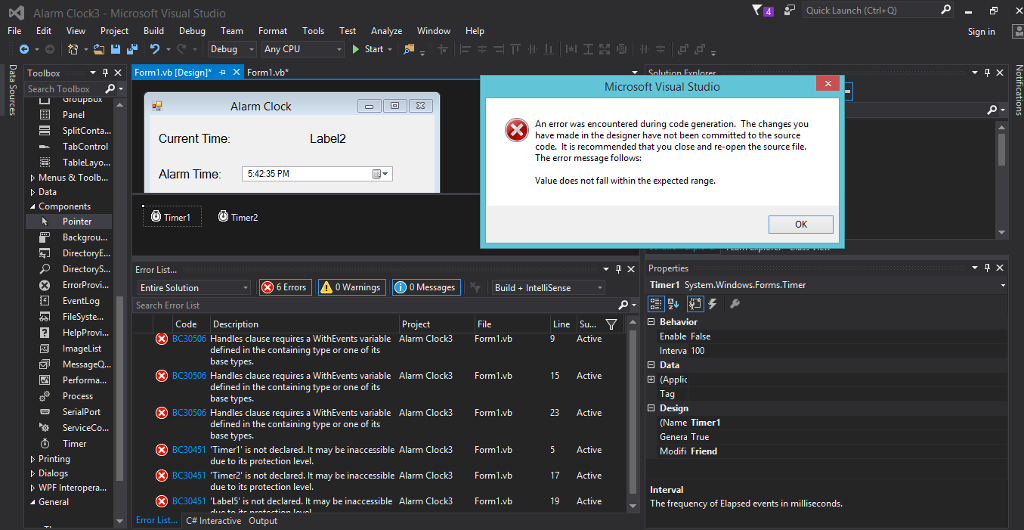The width and height of the screenshot is (1024, 530).
Task: Open the Timer1 object selector dropdown
Action: click(1002, 285)
